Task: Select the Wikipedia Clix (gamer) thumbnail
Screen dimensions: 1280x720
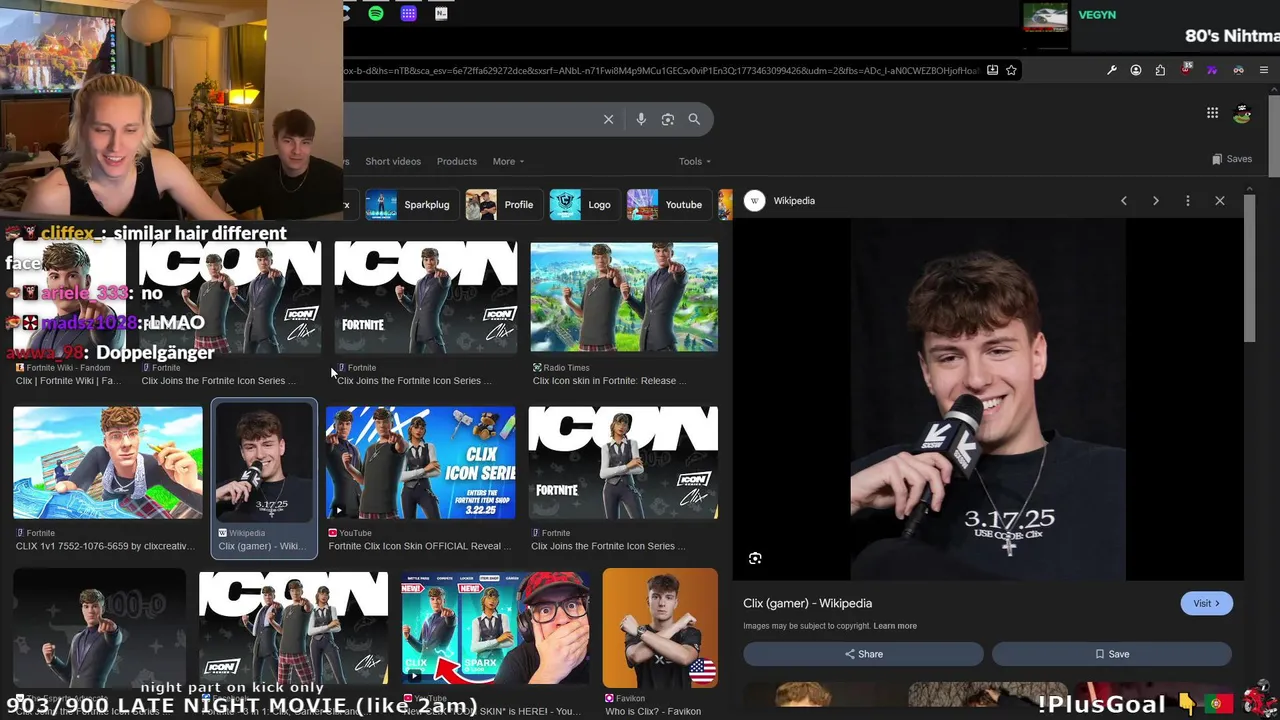Action: tap(264, 463)
